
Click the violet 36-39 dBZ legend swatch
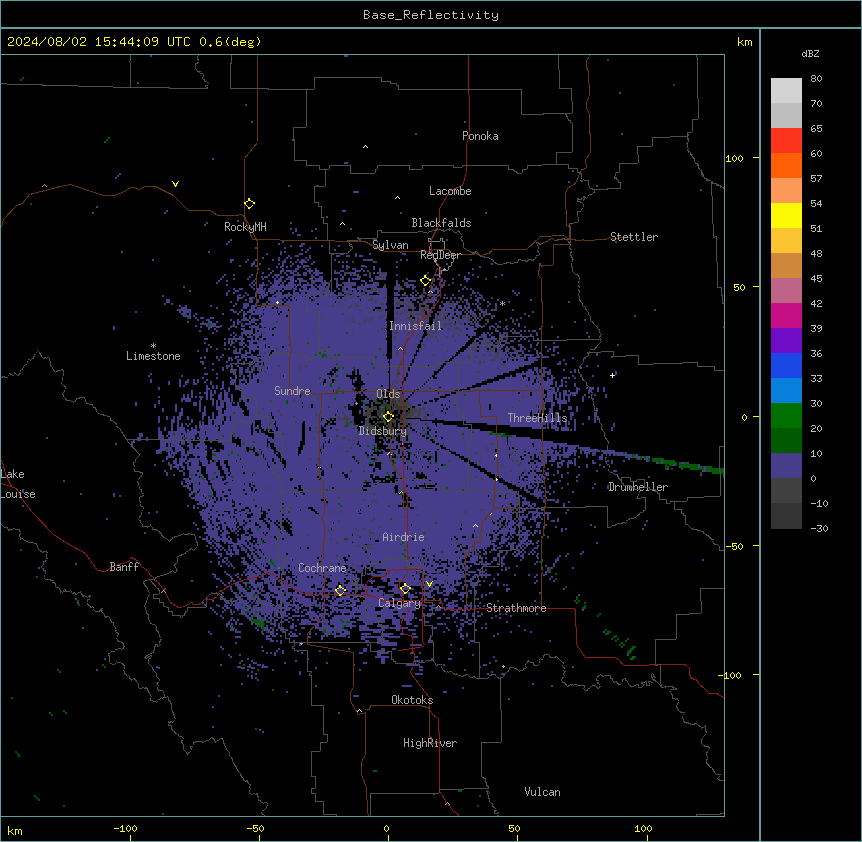tap(786, 341)
